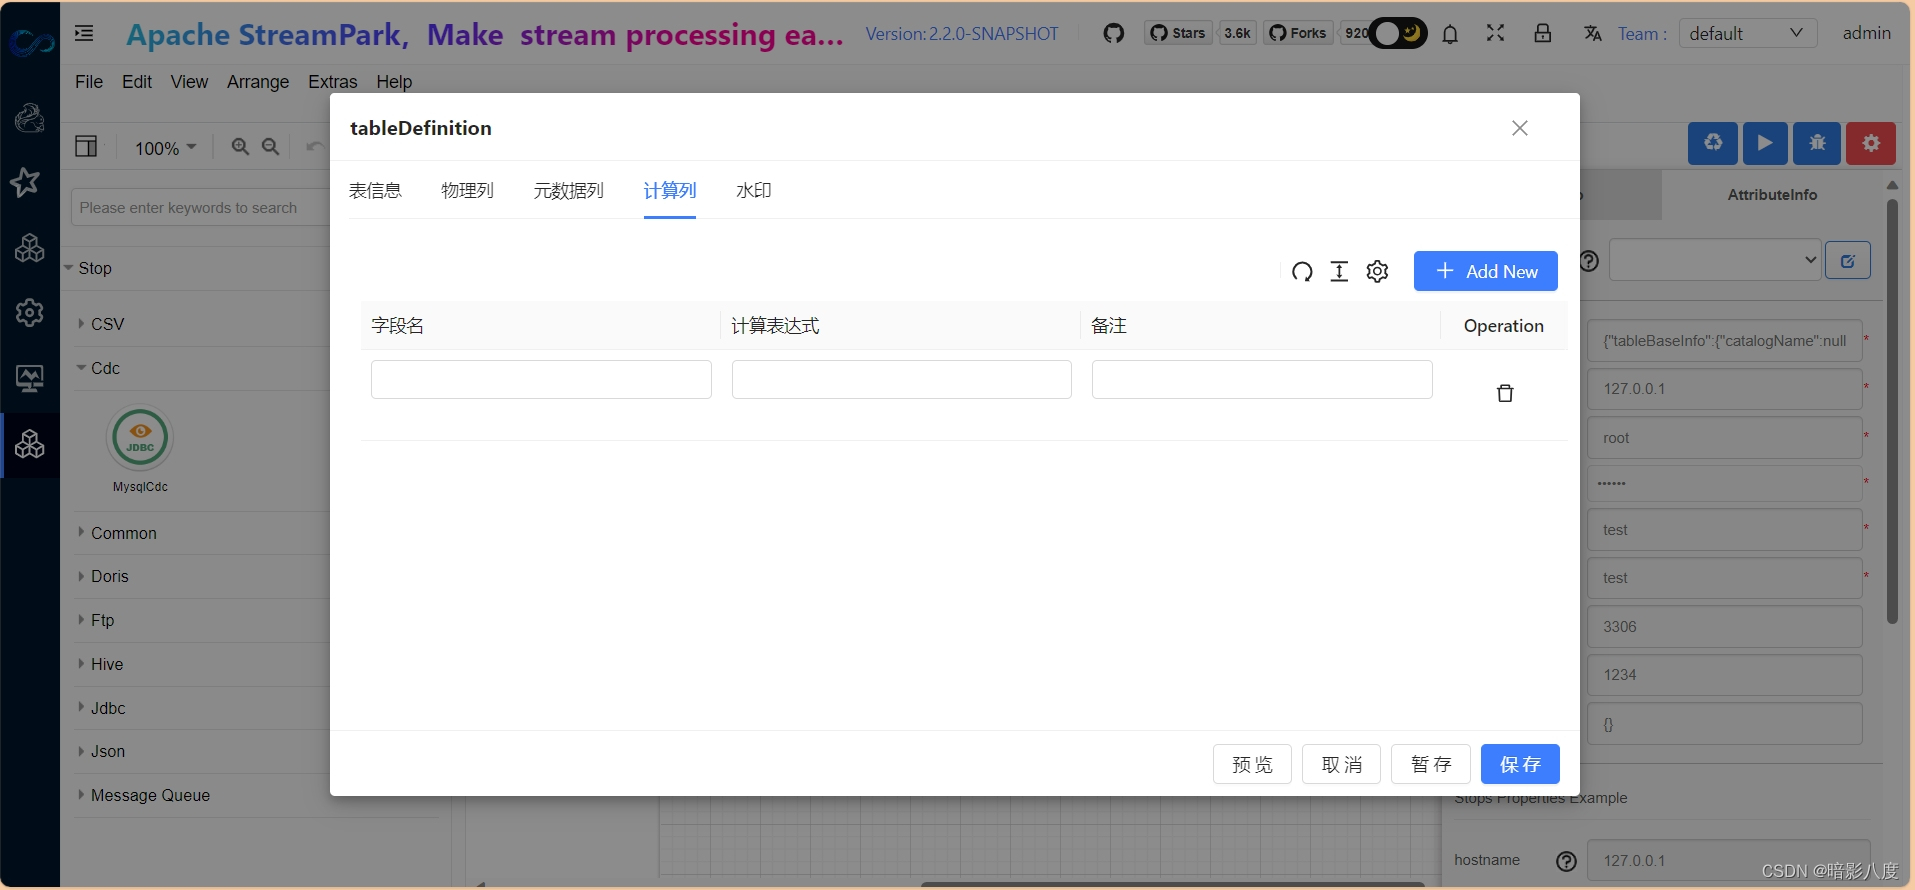This screenshot has width=1915, height=890.
Task: Delete the row with trash icon
Action: (1504, 393)
